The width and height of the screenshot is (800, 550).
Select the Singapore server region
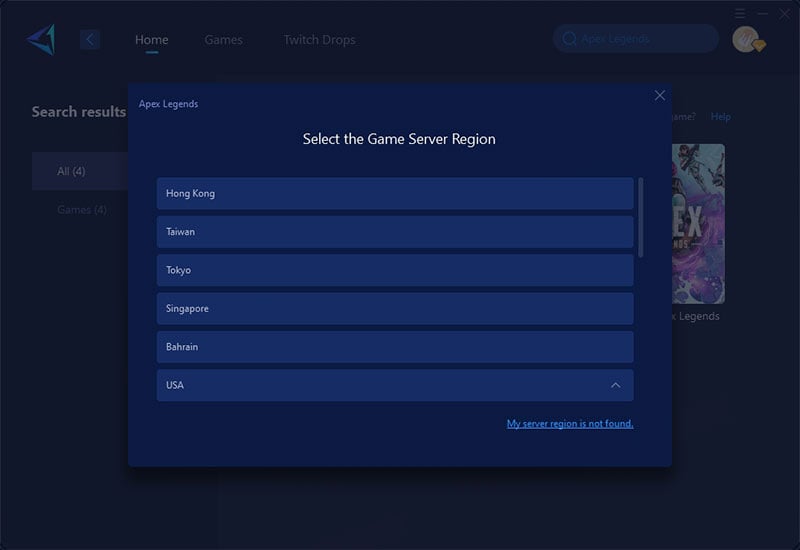click(395, 308)
